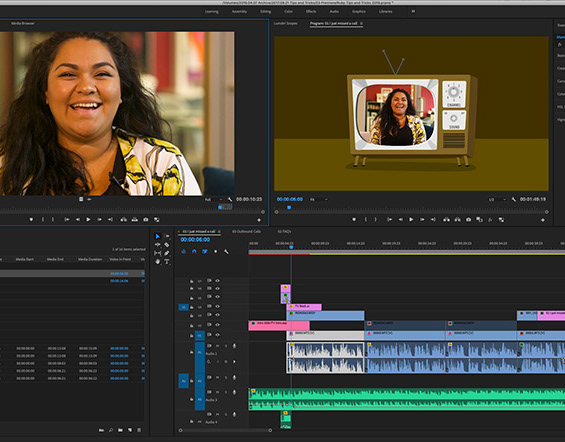Image resolution: width=565 pixels, height=442 pixels.
Task: Export a frame from the Source monitor
Action: pos(146,219)
